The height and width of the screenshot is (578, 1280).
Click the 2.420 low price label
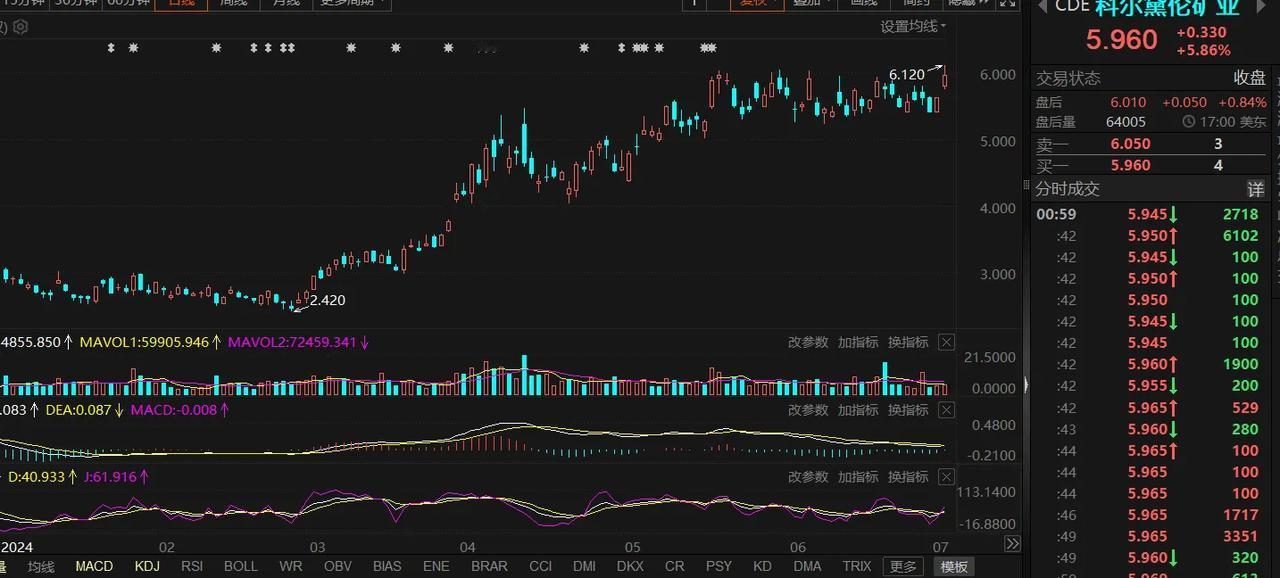coord(327,300)
